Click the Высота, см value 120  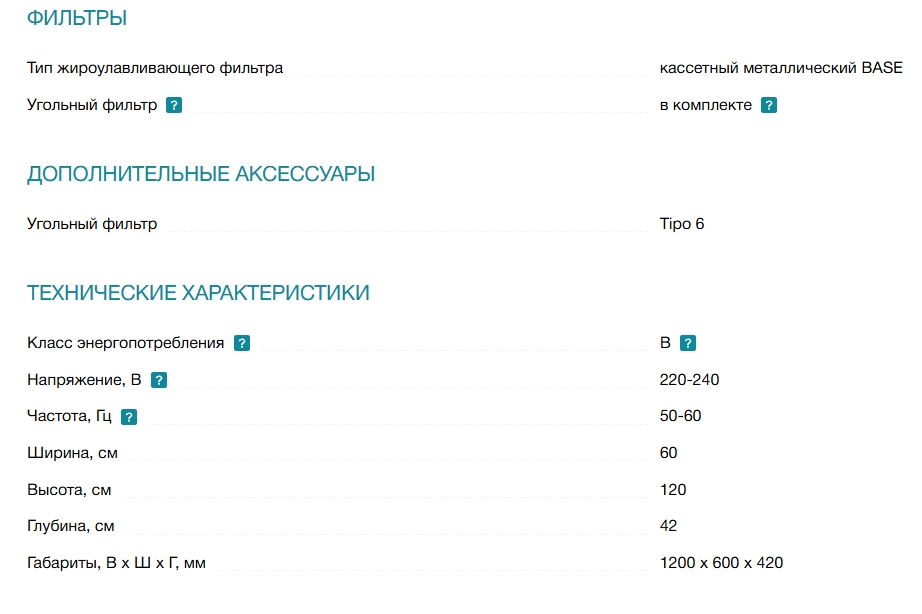point(673,490)
